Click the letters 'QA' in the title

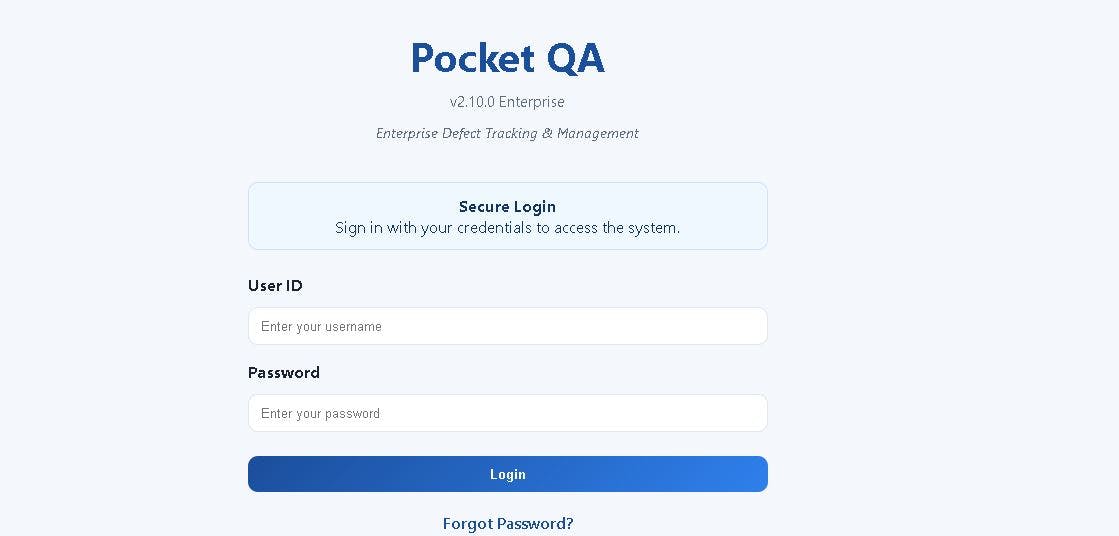tap(576, 59)
